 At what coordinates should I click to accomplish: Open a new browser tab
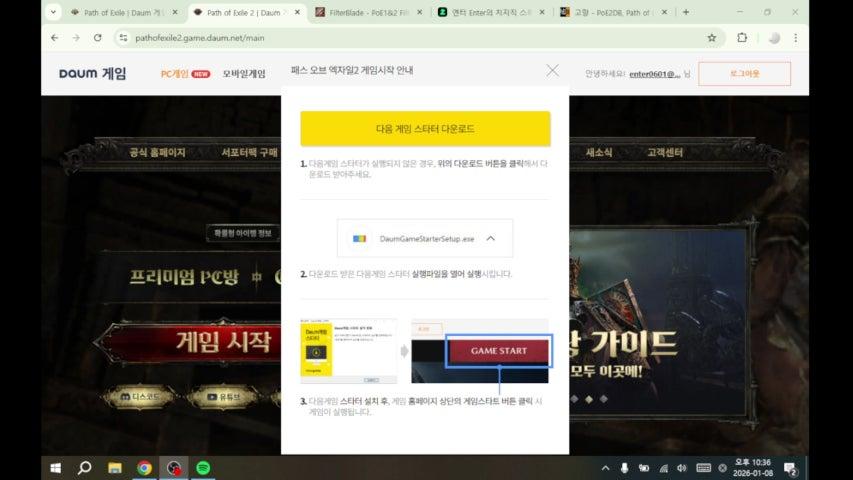click(686, 12)
